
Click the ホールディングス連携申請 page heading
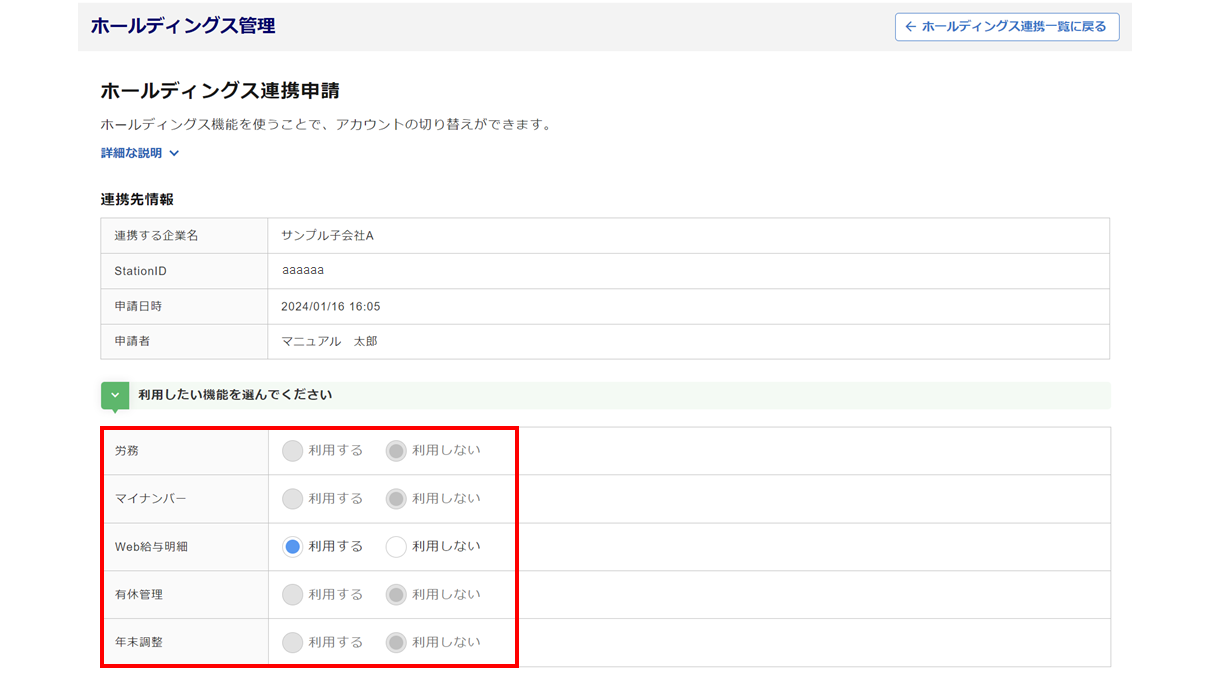click(x=220, y=91)
